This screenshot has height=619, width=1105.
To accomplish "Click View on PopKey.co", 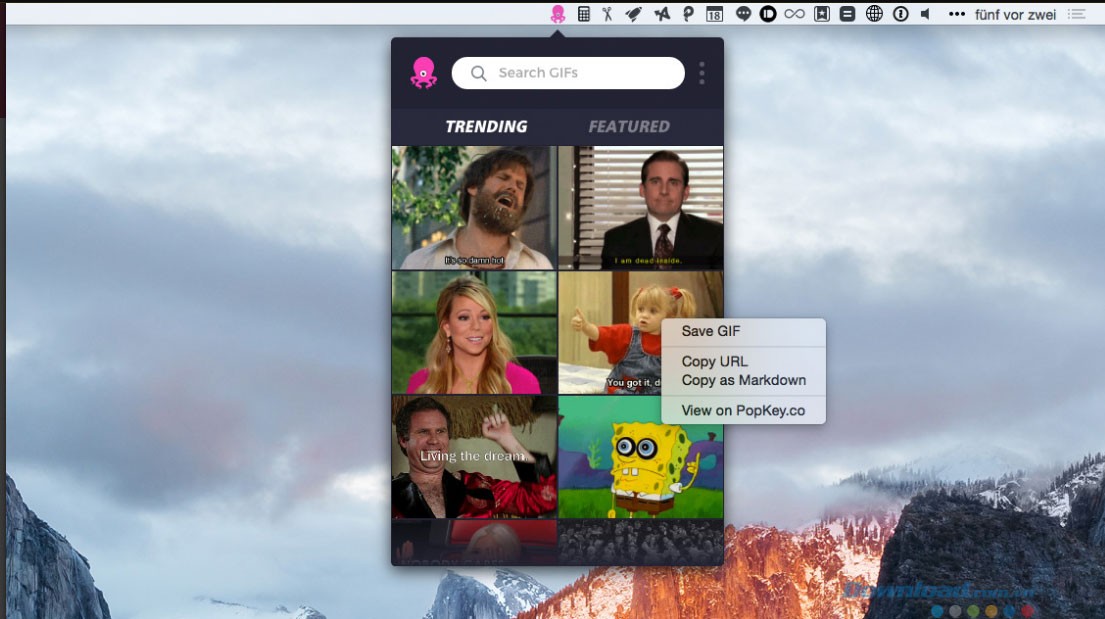I will click(x=743, y=410).
